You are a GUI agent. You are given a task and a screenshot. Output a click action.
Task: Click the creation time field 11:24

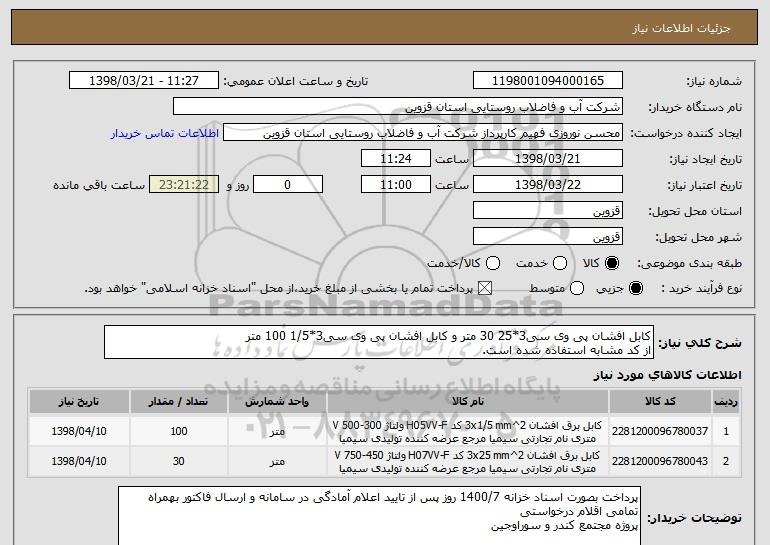(396, 159)
